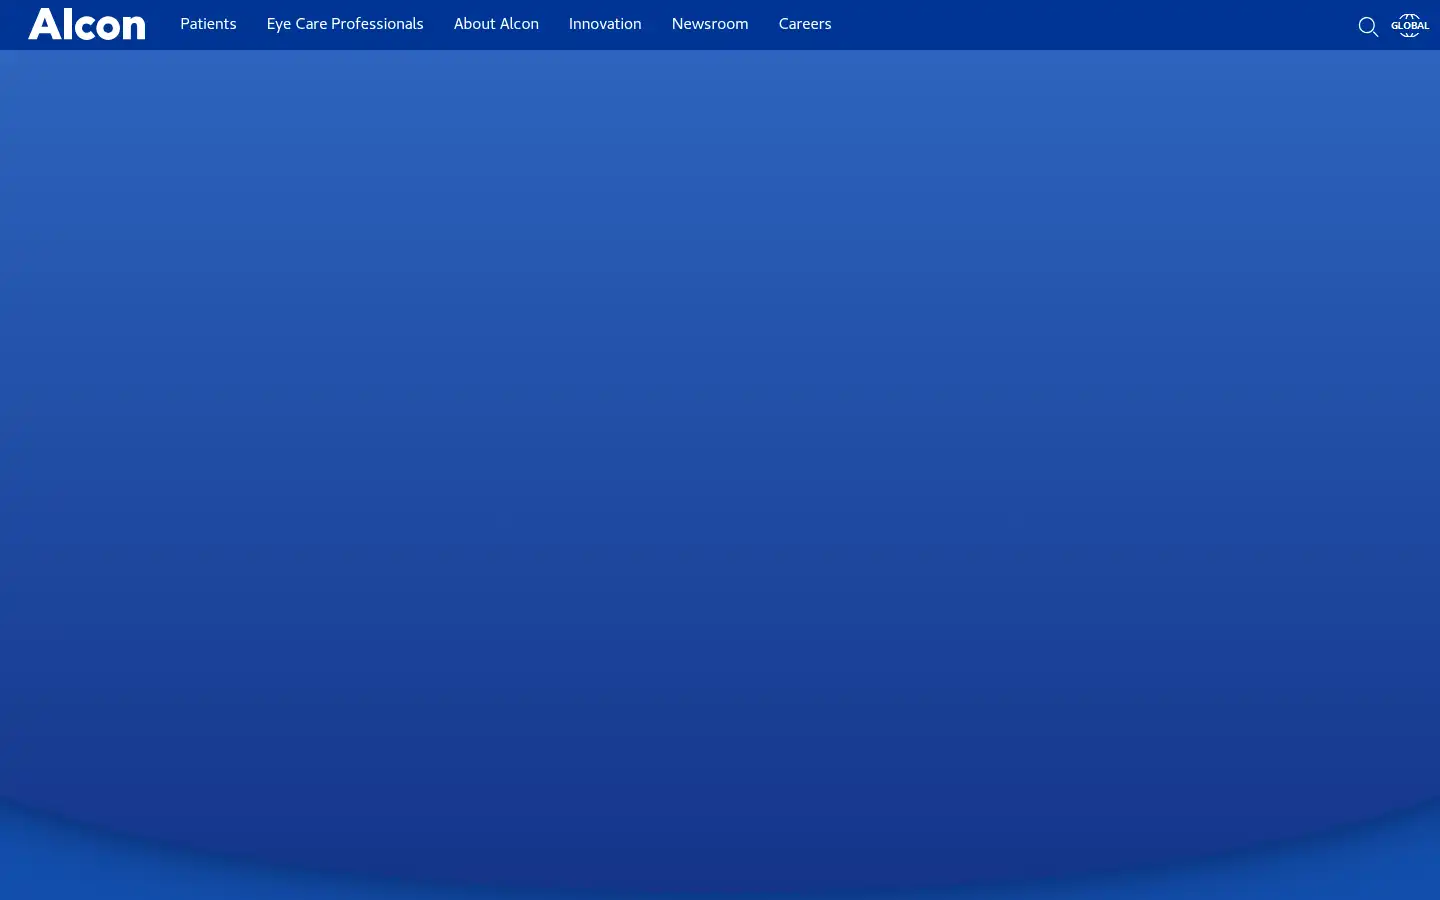The width and height of the screenshot is (1440, 900).
Task: Go to the Newsroom section
Action: coord(710,24)
